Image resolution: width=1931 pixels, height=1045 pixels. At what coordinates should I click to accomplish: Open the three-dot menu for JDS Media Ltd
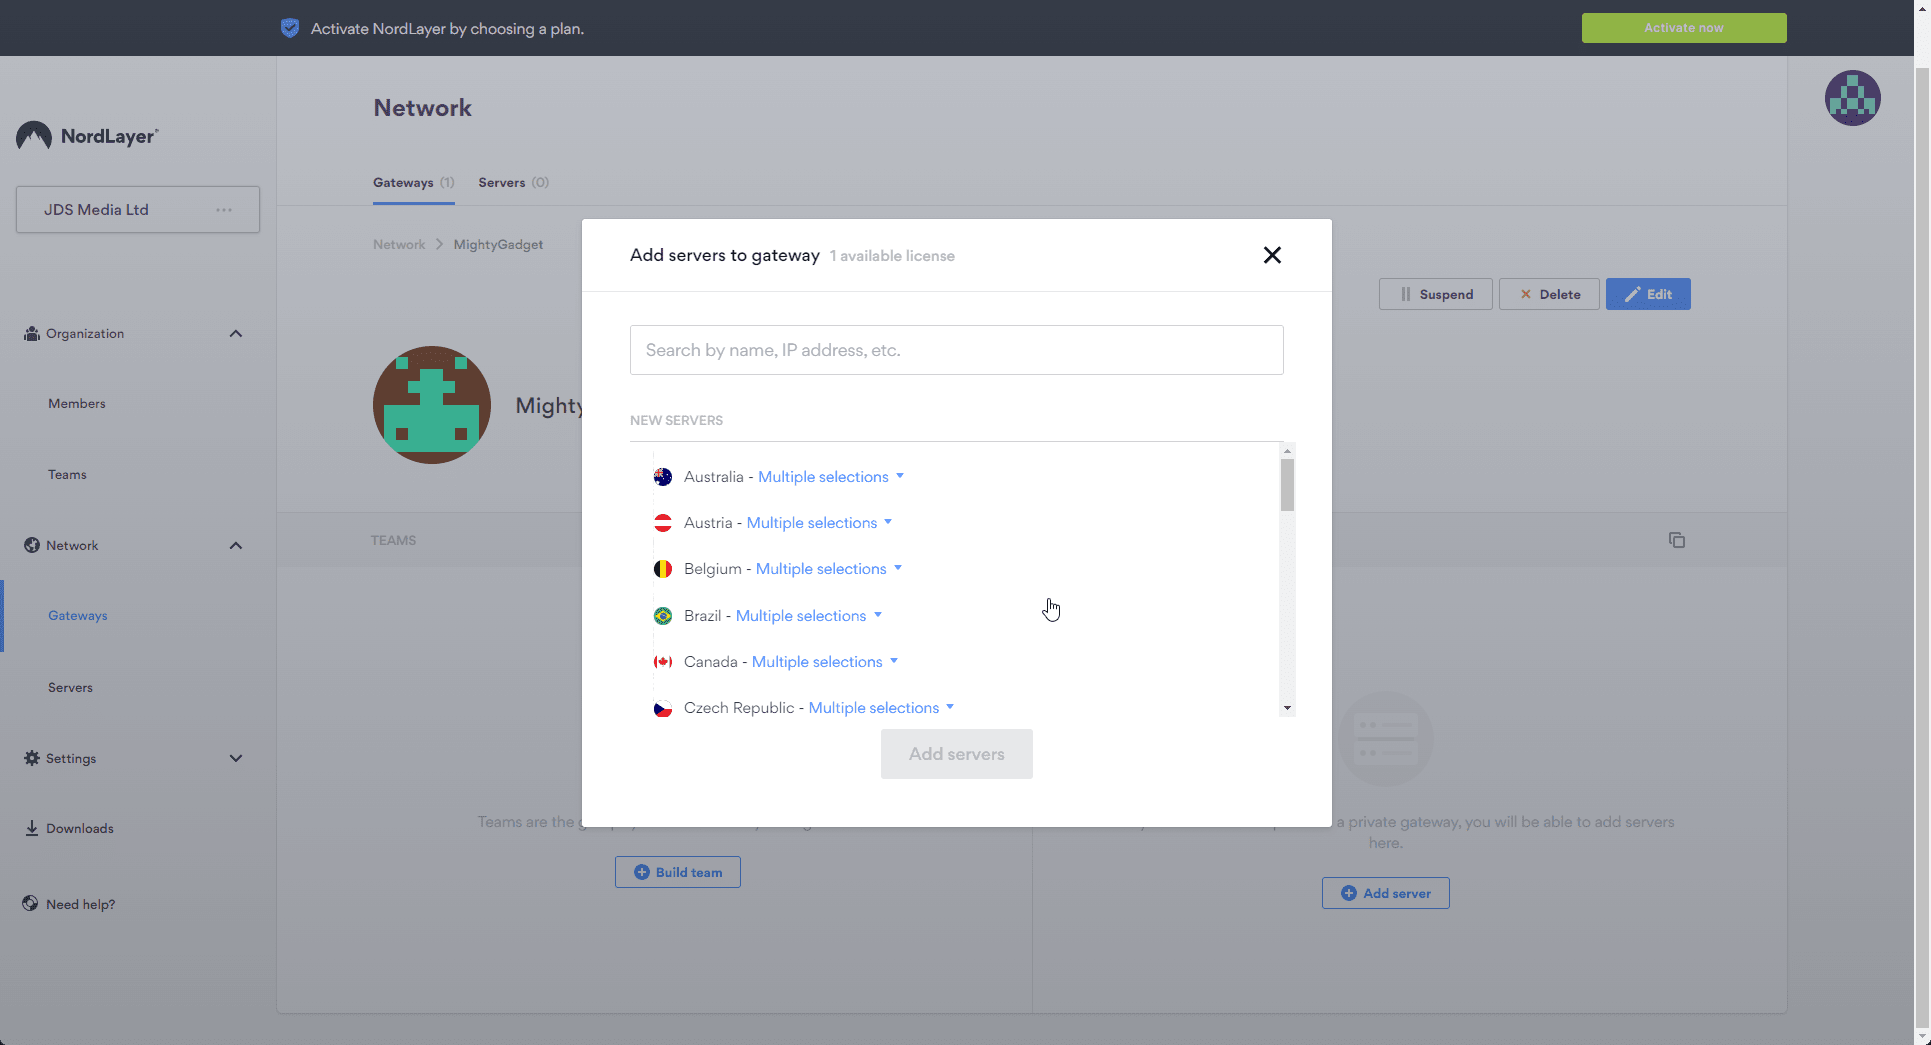(224, 210)
